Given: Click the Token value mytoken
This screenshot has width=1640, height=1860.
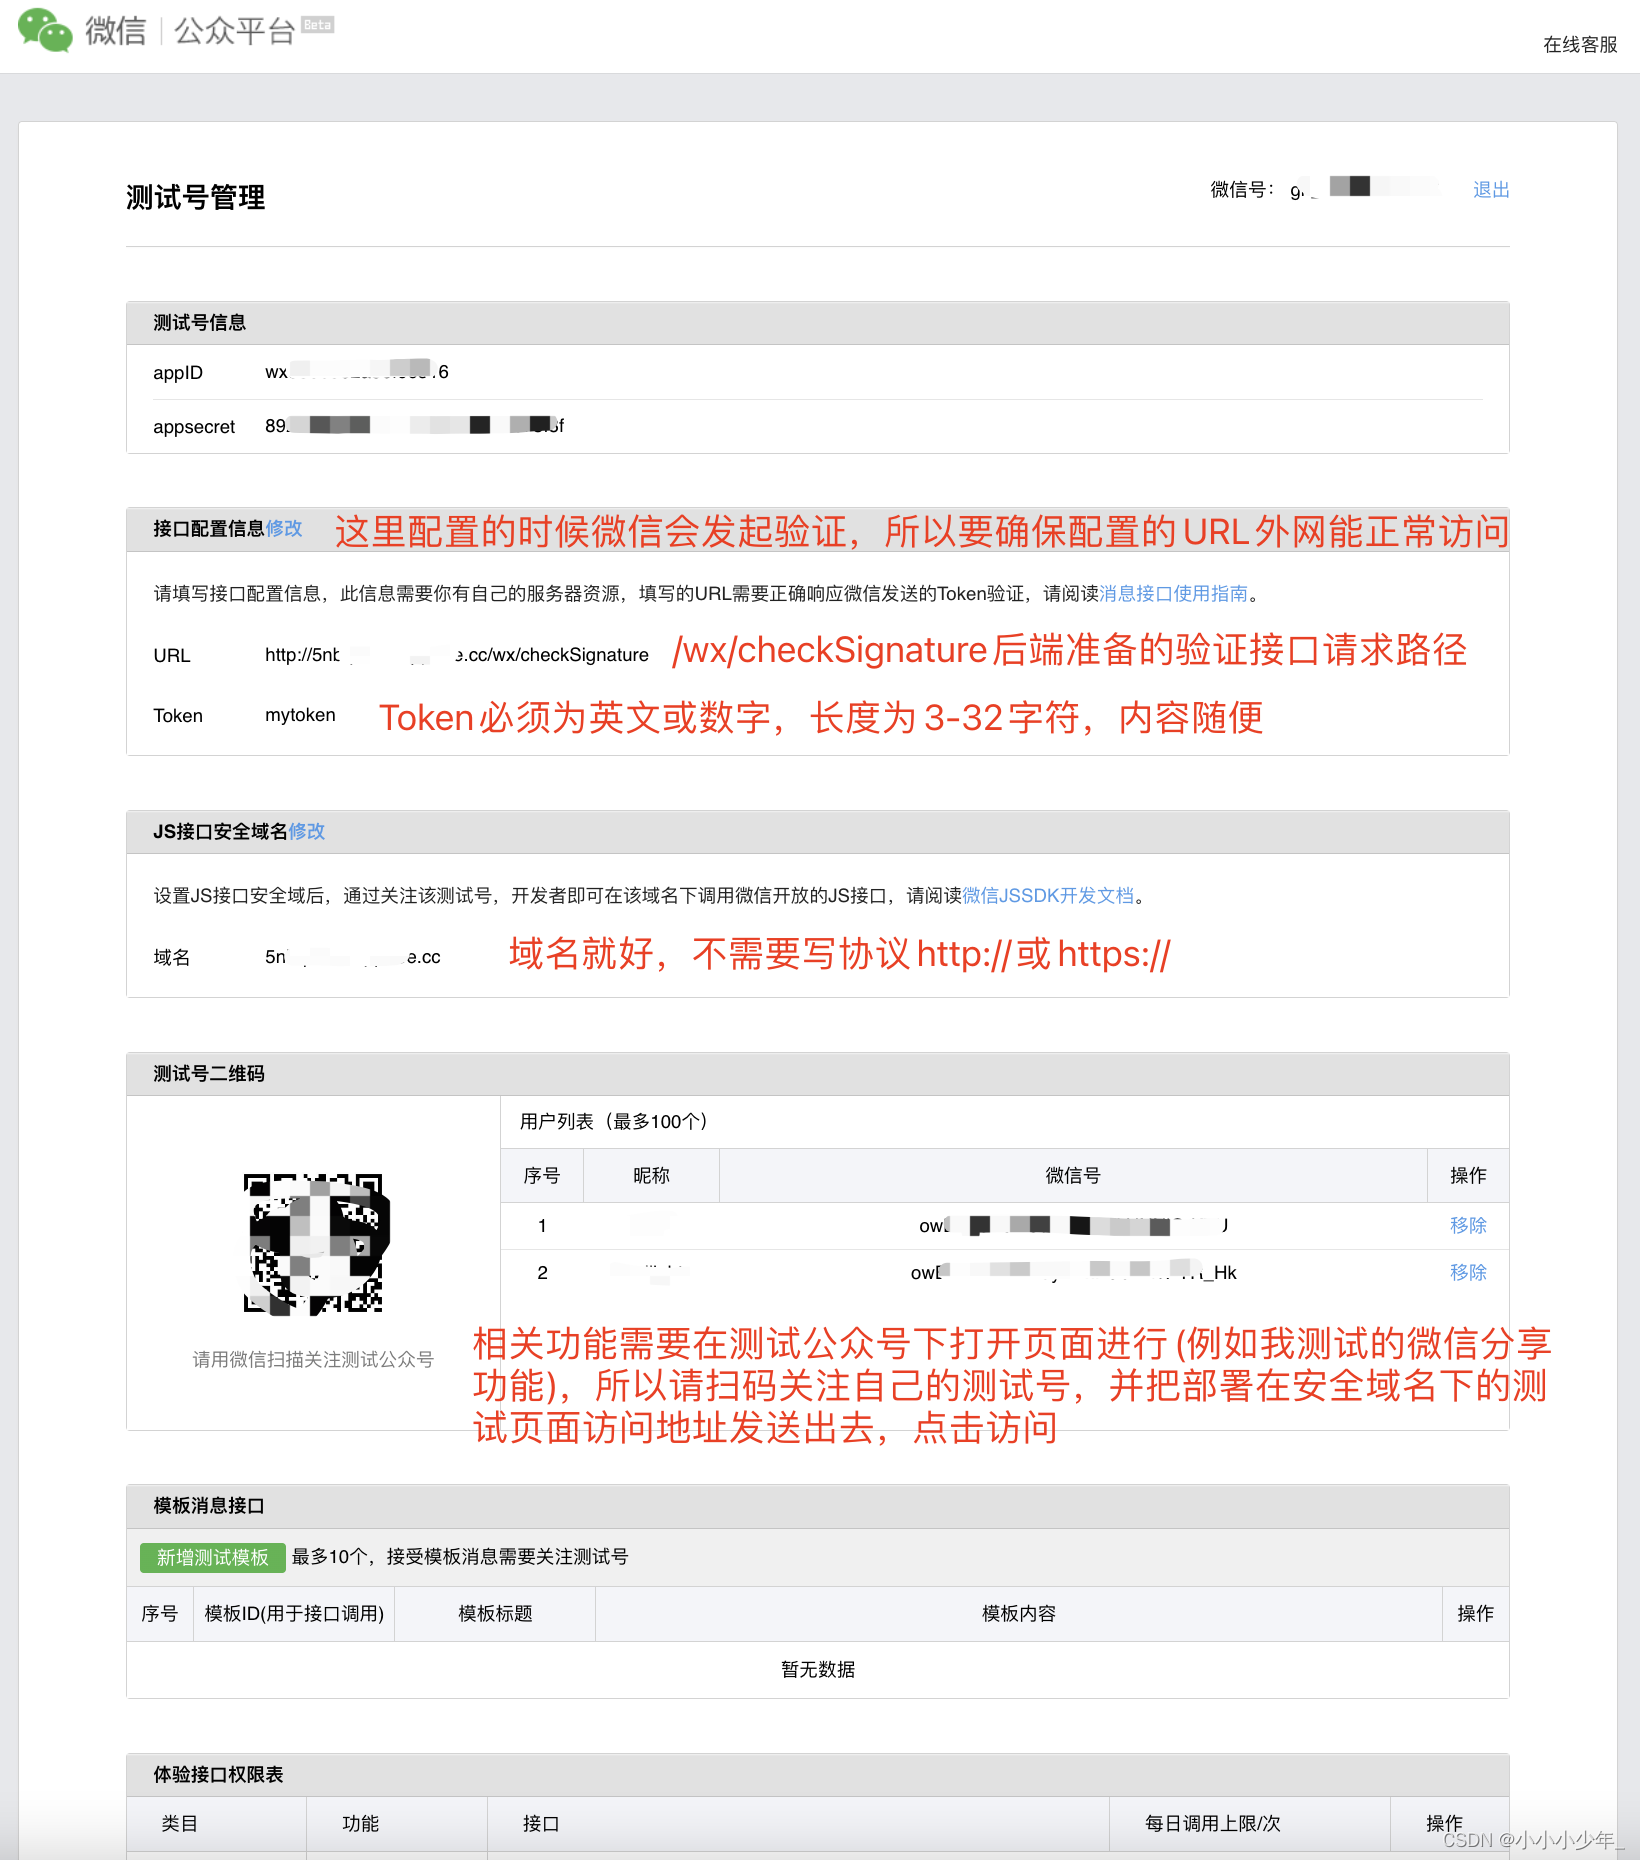Looking at the screenshot, I should 299,715.
